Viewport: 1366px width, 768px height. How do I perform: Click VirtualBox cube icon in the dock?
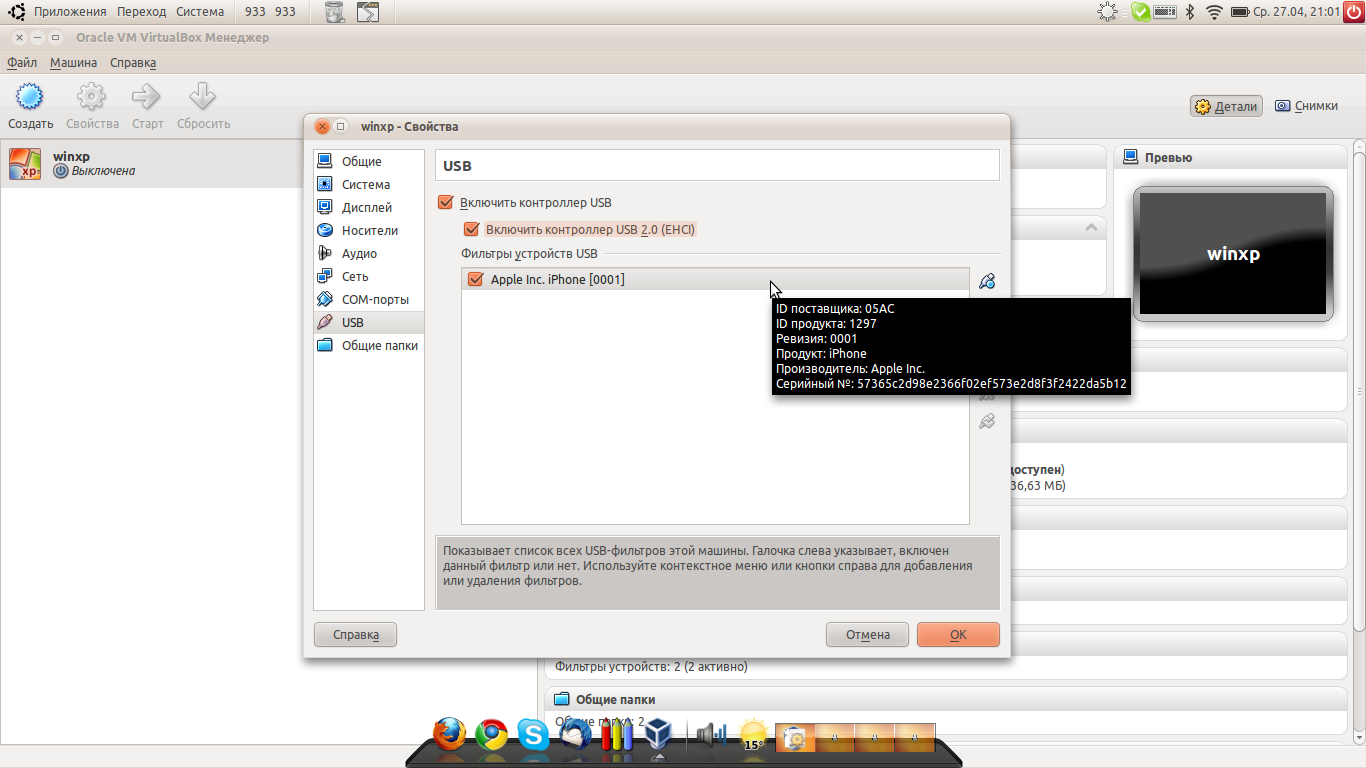coord(657,735)
